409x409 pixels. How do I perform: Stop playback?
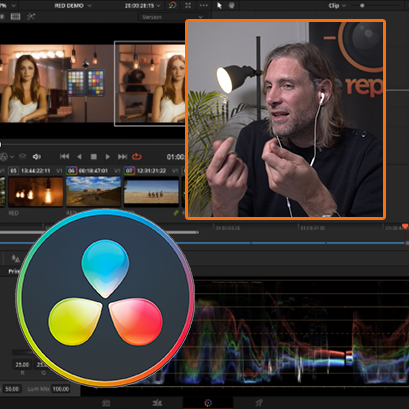pyautogui.click(x=94, y=157)
